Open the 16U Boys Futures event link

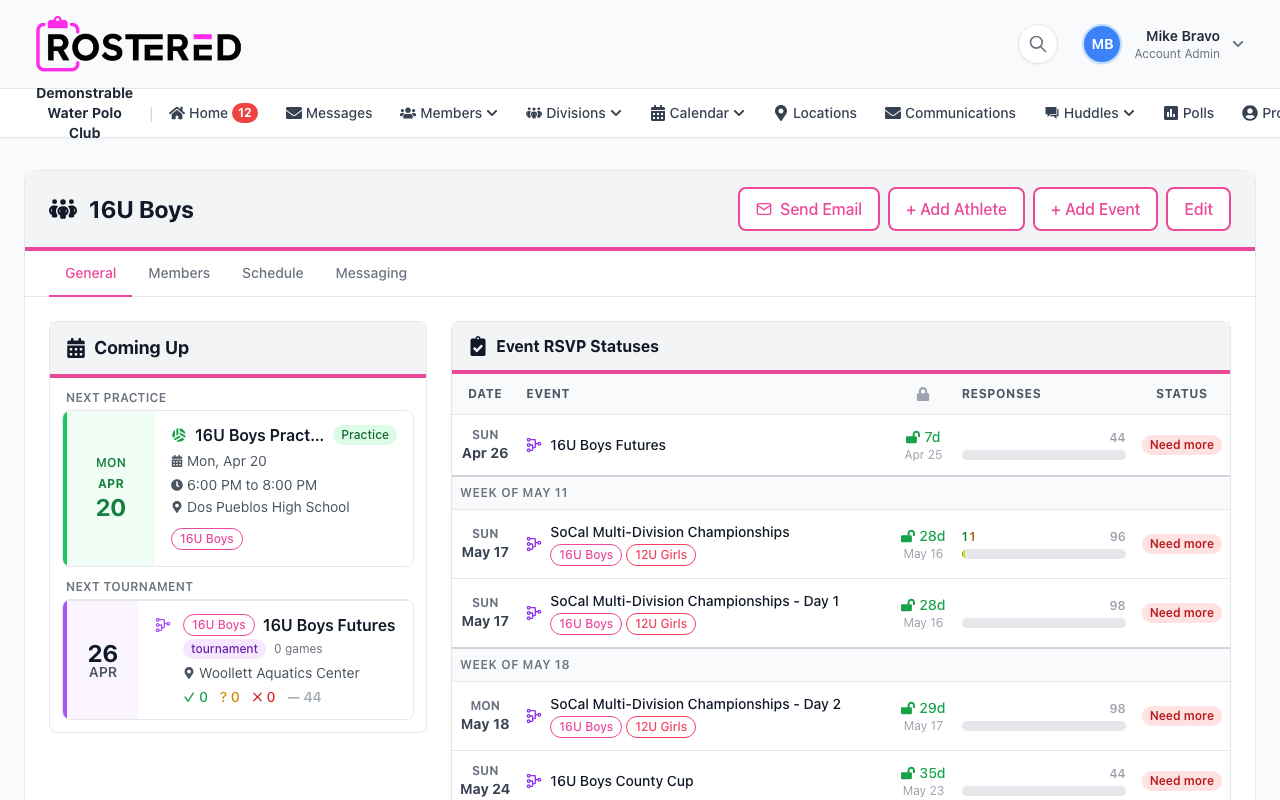pos(608,445)
